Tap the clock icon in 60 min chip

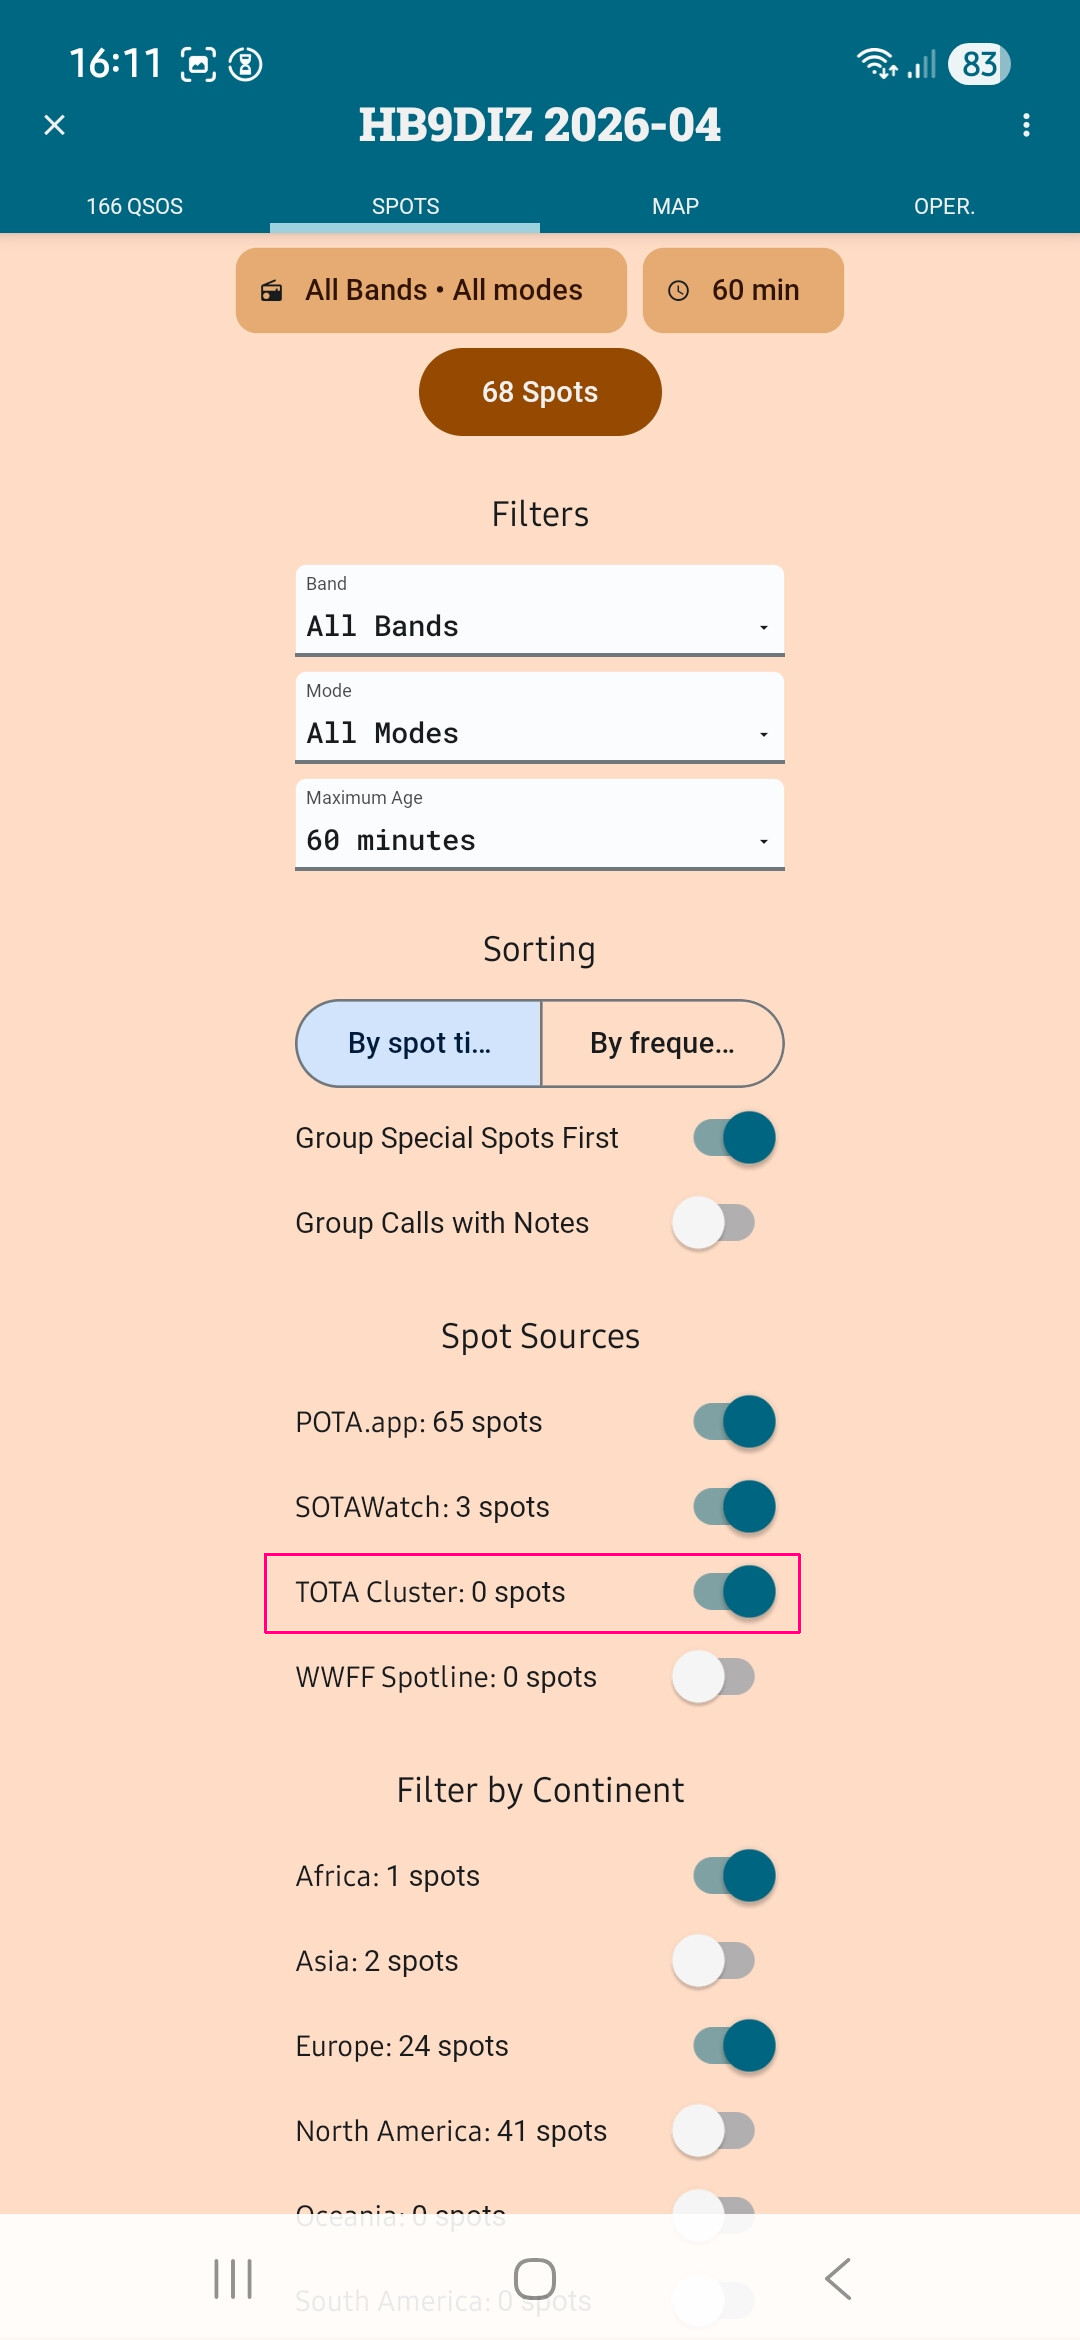(x=679, y=291)
